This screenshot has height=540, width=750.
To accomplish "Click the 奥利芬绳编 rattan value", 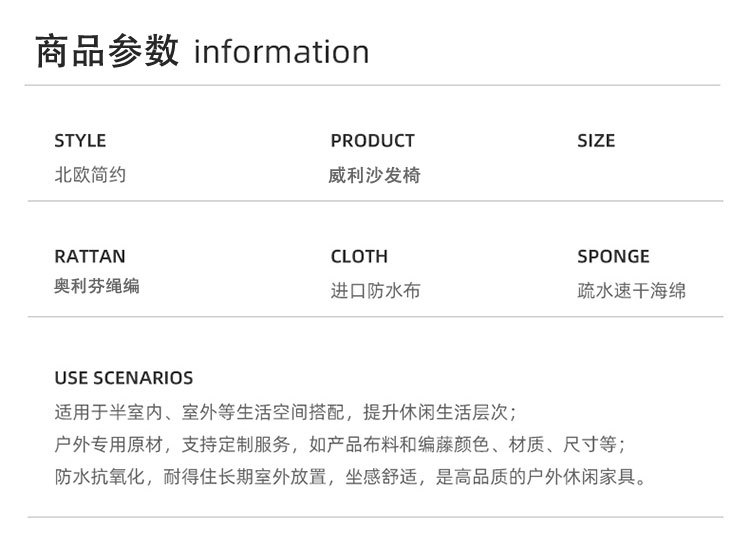I will [x=97, y=287].
